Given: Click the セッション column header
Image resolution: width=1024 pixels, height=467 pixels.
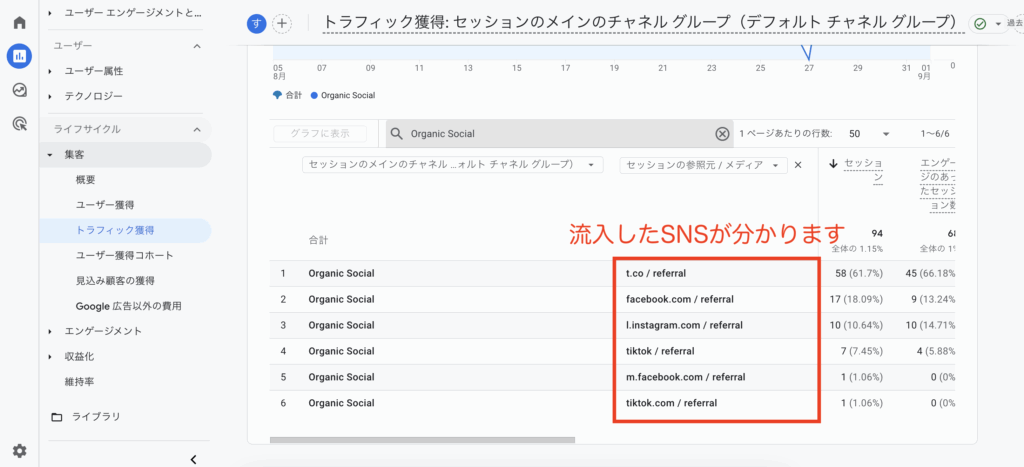Looking at the screenshot, I should (863, 170).
